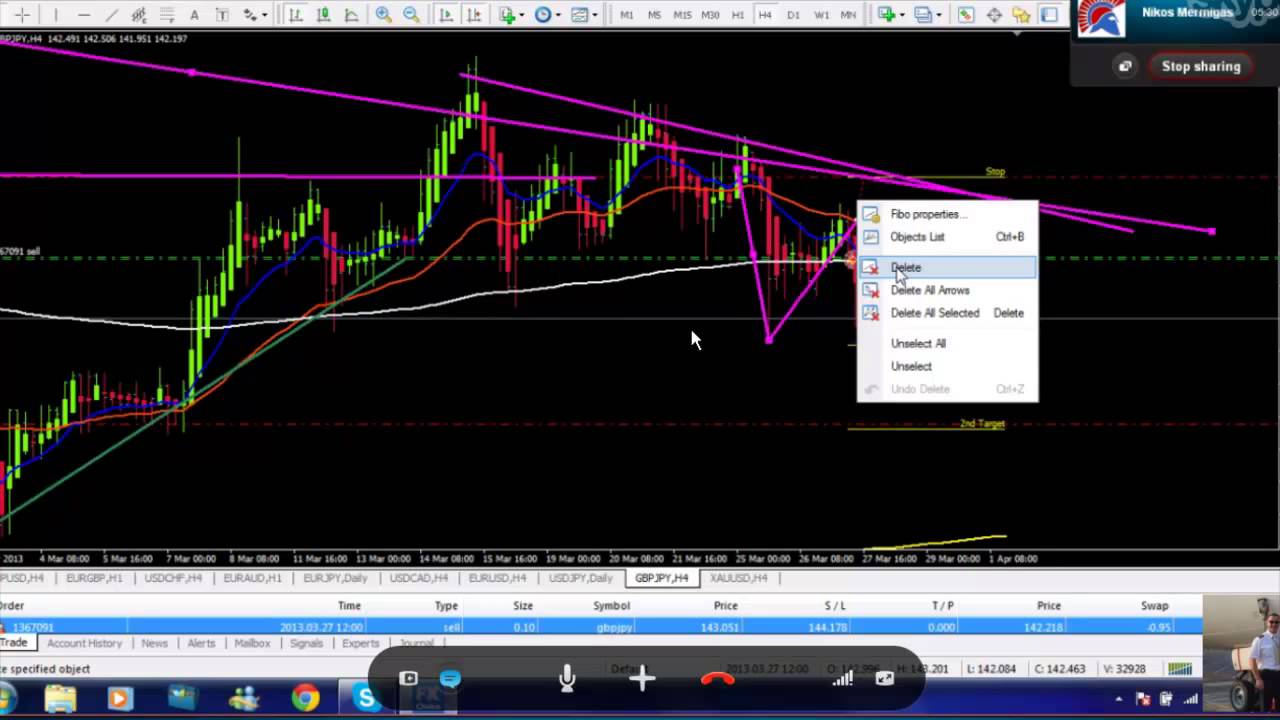The image size is (1280, 720).
Task: Open the Experts terminal tab
Action: 360,643
